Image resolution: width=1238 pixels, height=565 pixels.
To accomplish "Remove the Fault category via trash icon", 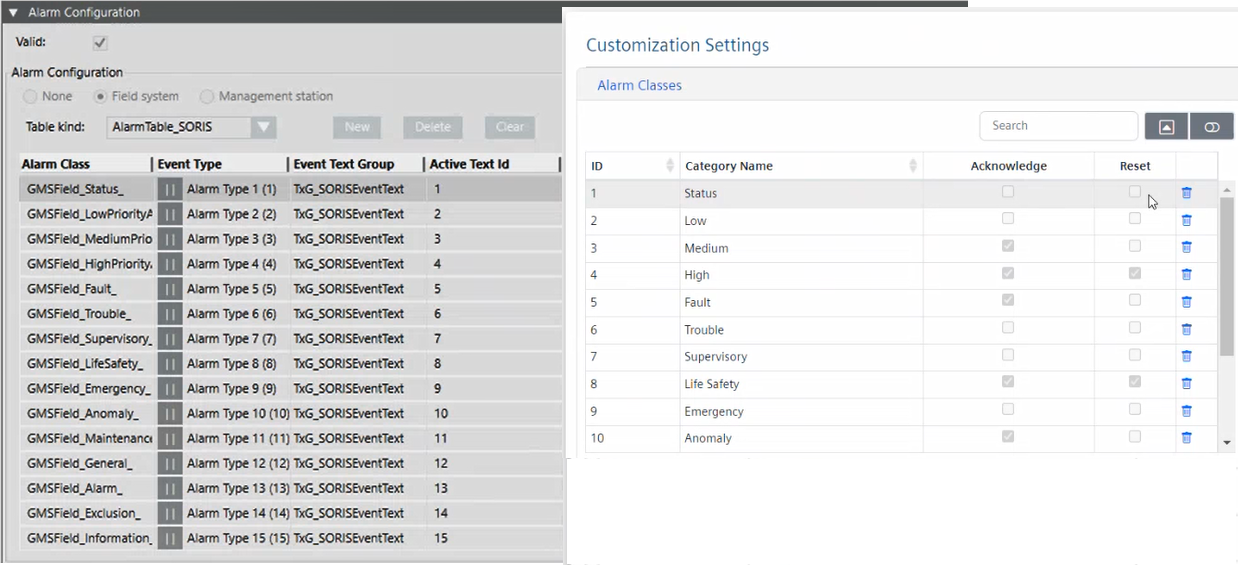I will [x=1186, y=302].
